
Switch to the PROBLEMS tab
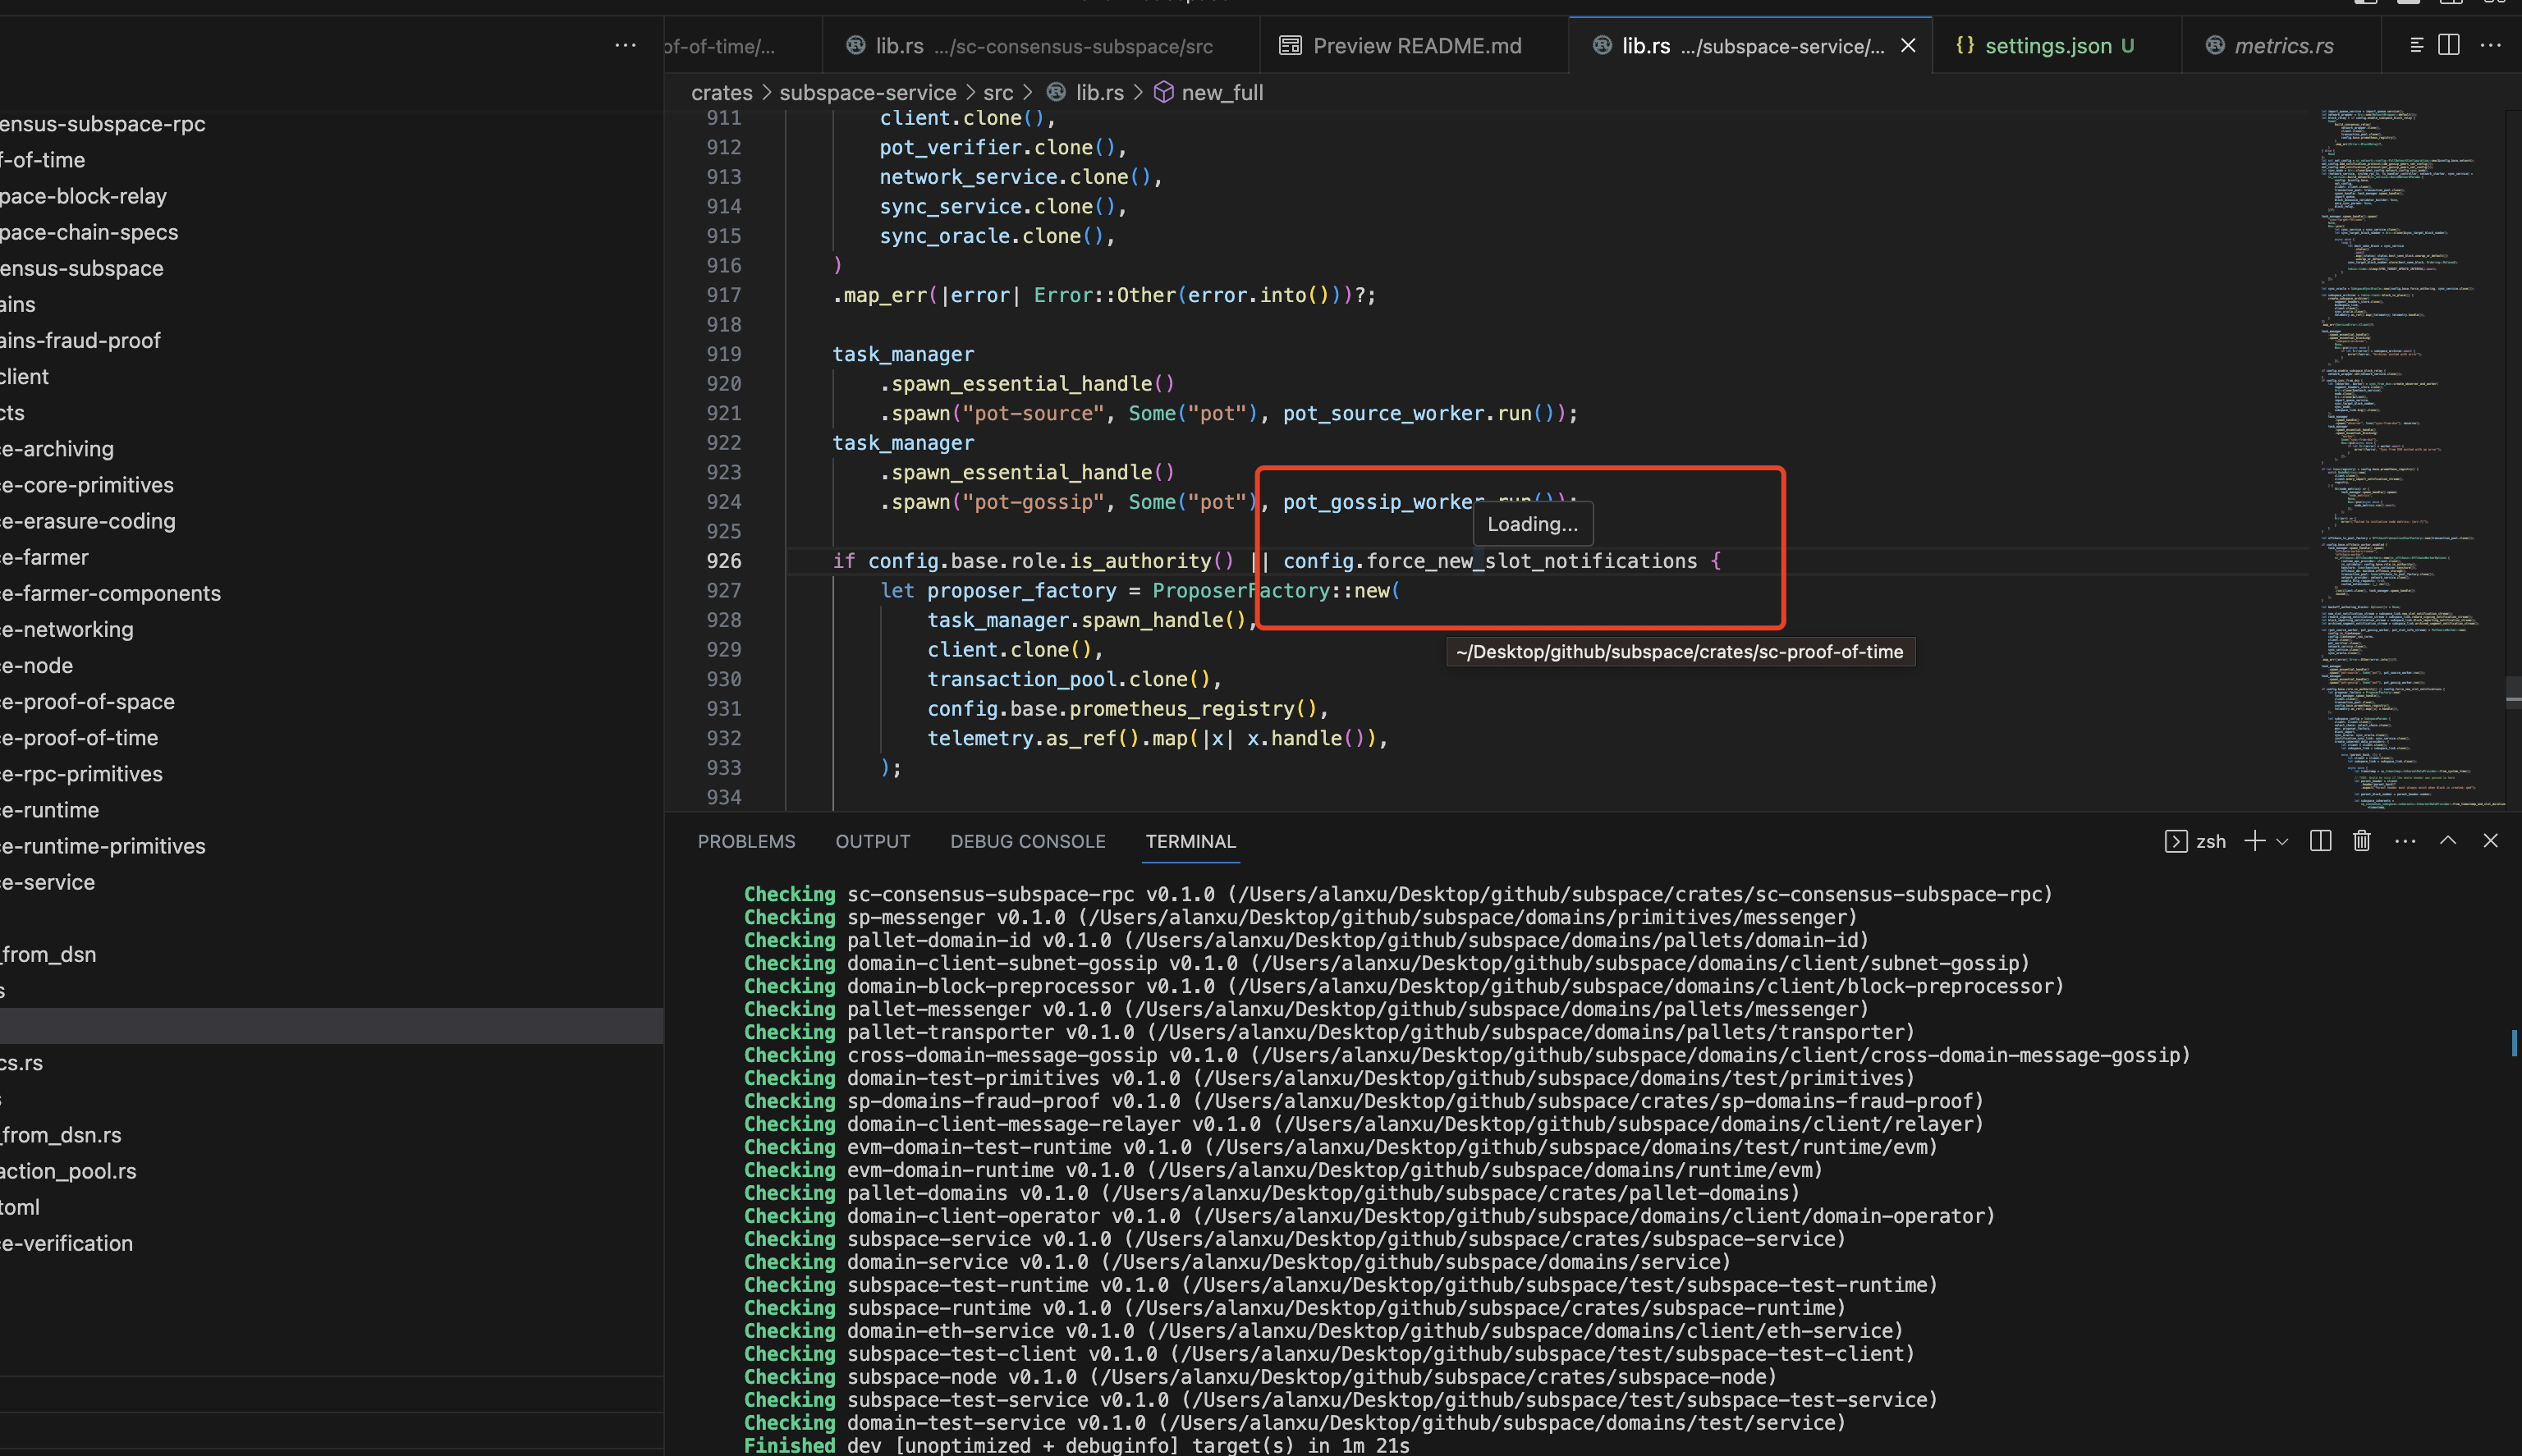pyautogui.click(x=746, y=841)
